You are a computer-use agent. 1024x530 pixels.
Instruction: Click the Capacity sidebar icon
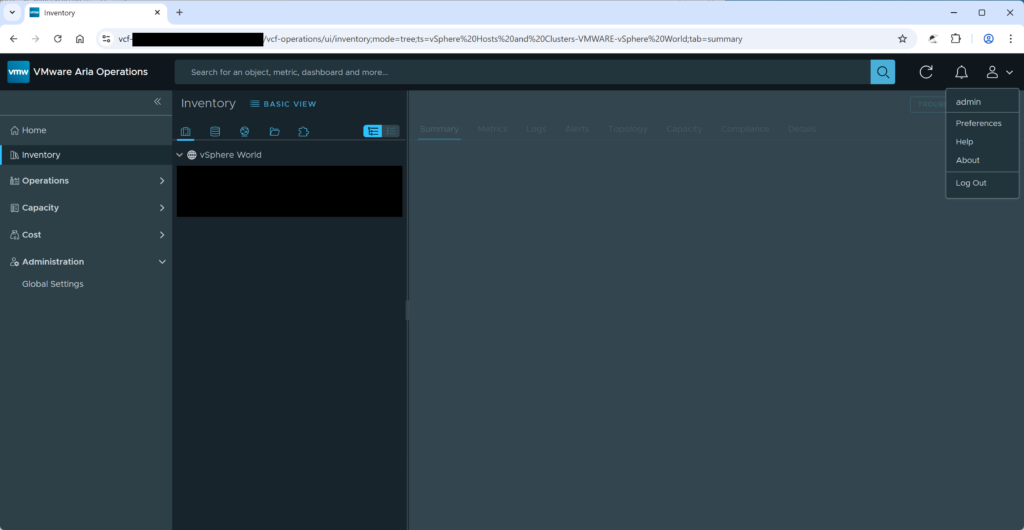(x=14, y=208)
